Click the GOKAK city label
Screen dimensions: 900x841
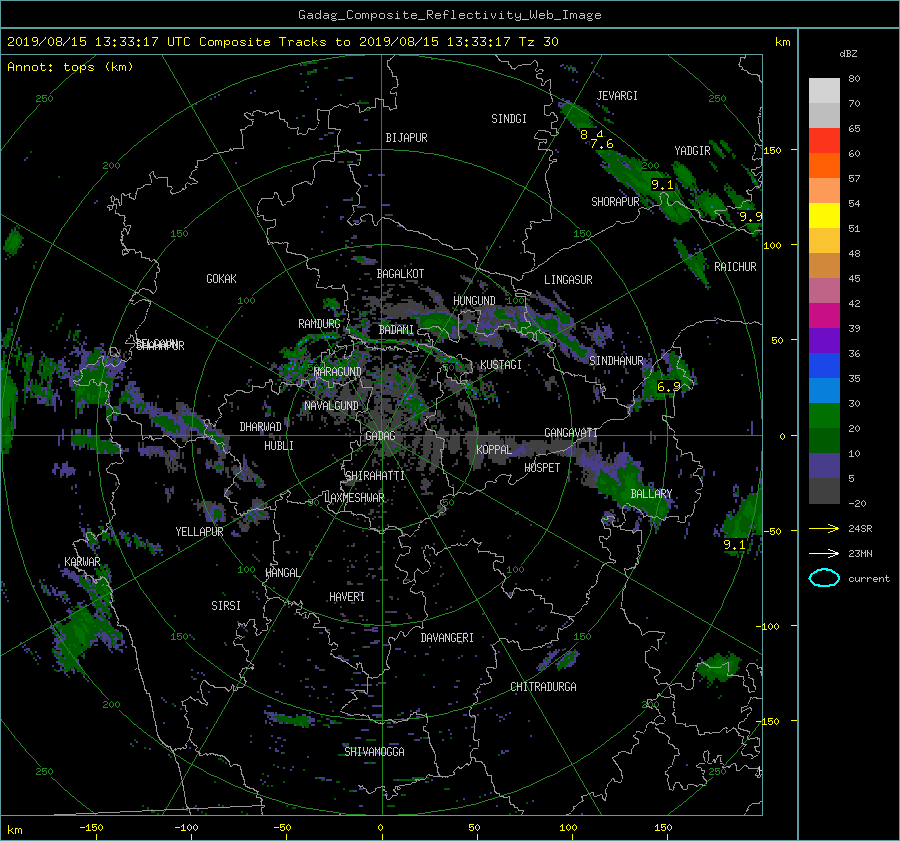point(221,278)
